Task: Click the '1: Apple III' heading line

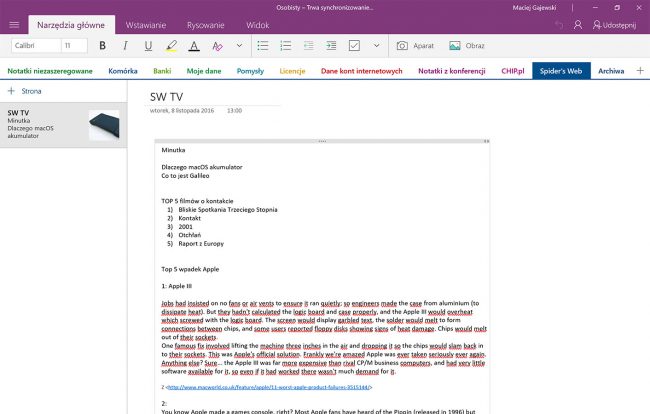Action: click(x=177, y=286)
